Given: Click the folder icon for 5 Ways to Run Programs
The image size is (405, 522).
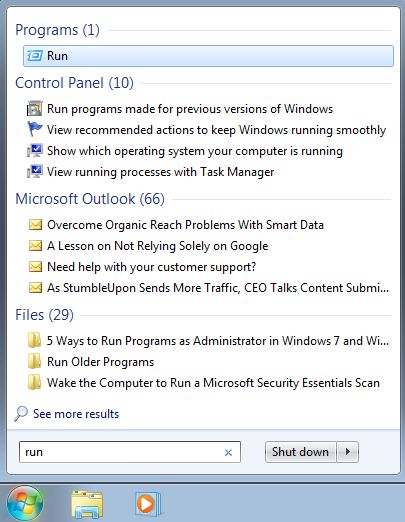Looking at the screenshot, I should coord(34,340).
